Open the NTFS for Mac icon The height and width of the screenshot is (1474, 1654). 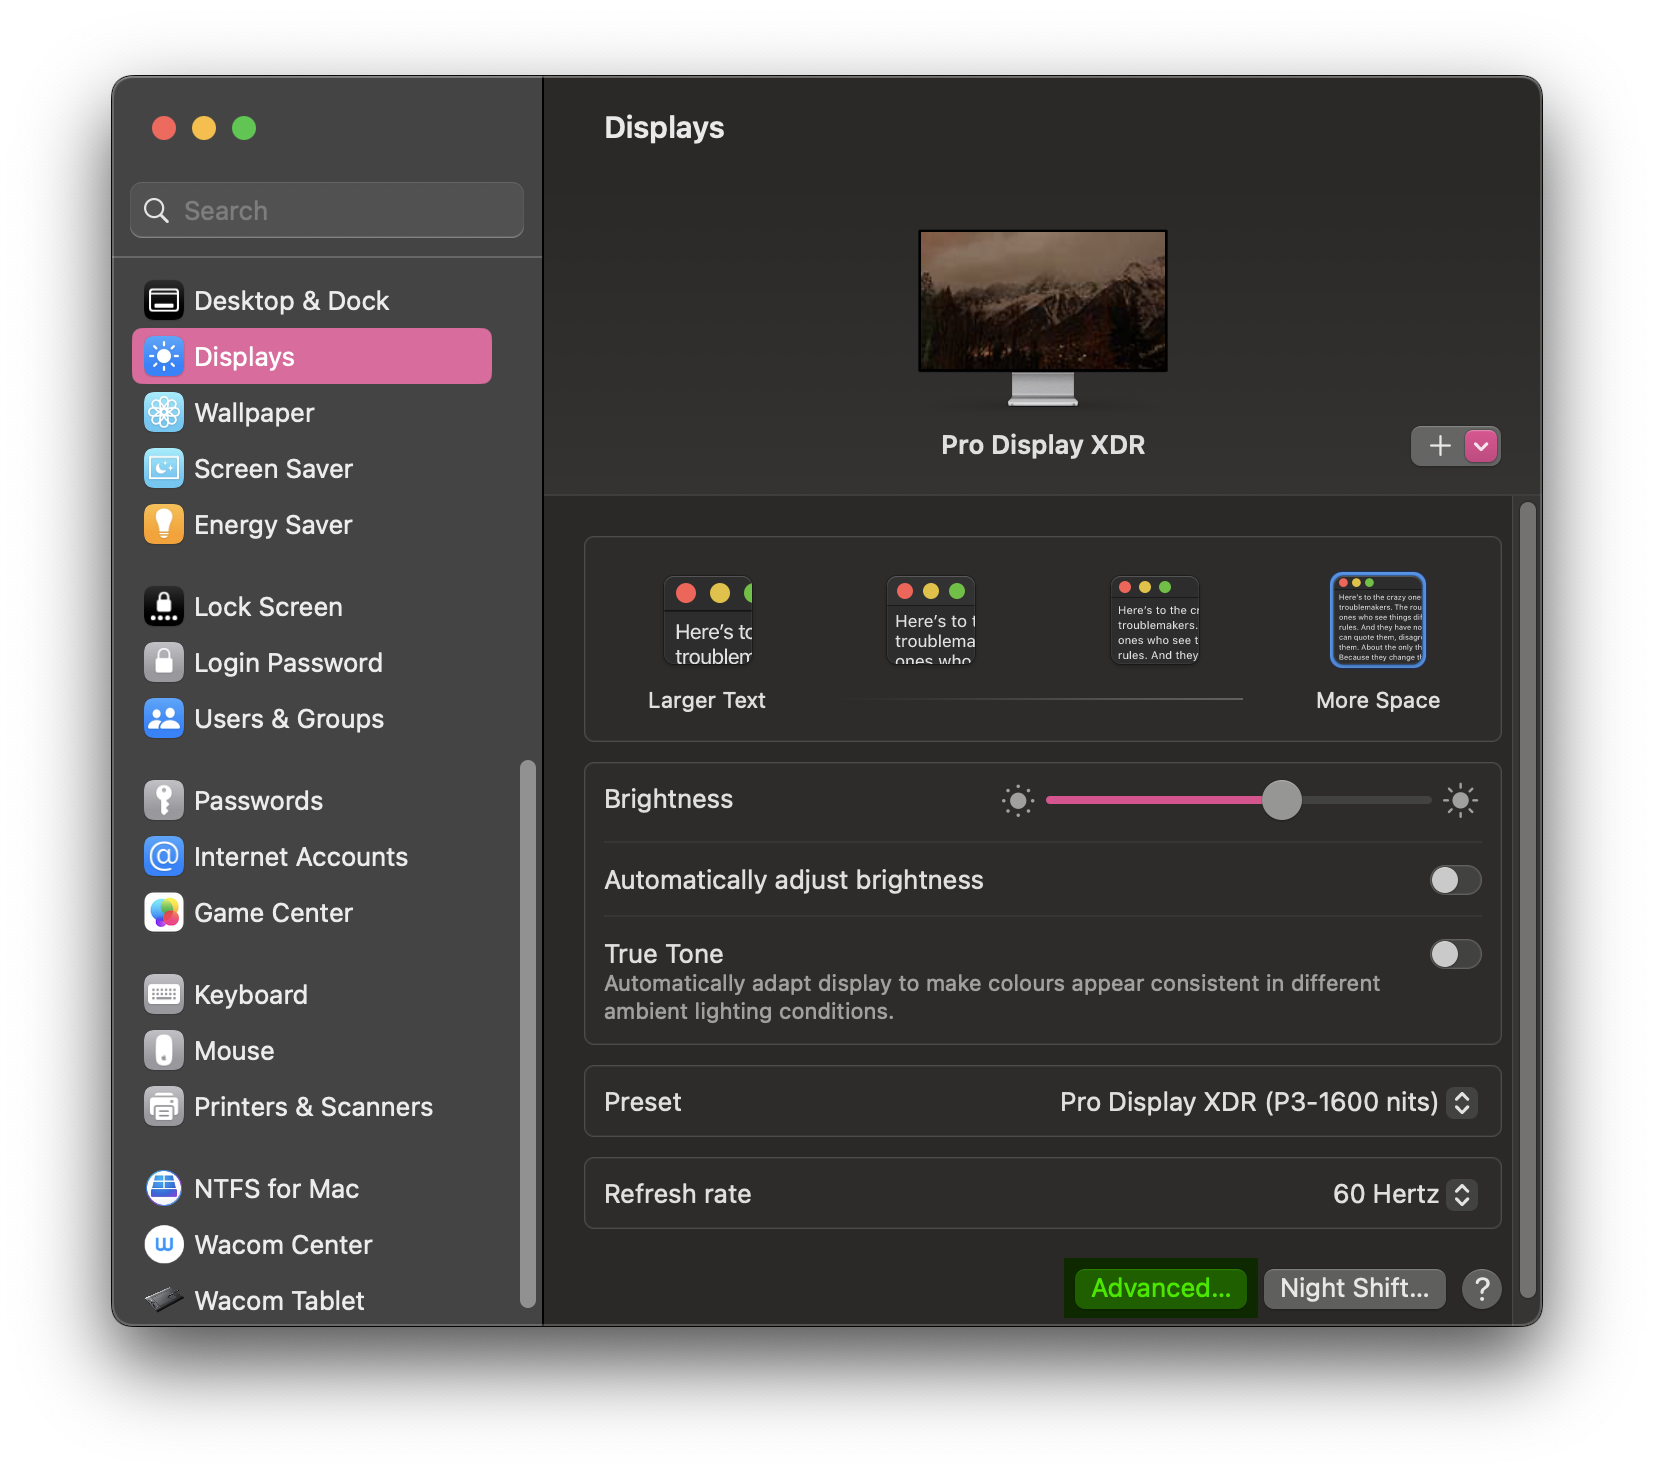(x=164, y=1188)
